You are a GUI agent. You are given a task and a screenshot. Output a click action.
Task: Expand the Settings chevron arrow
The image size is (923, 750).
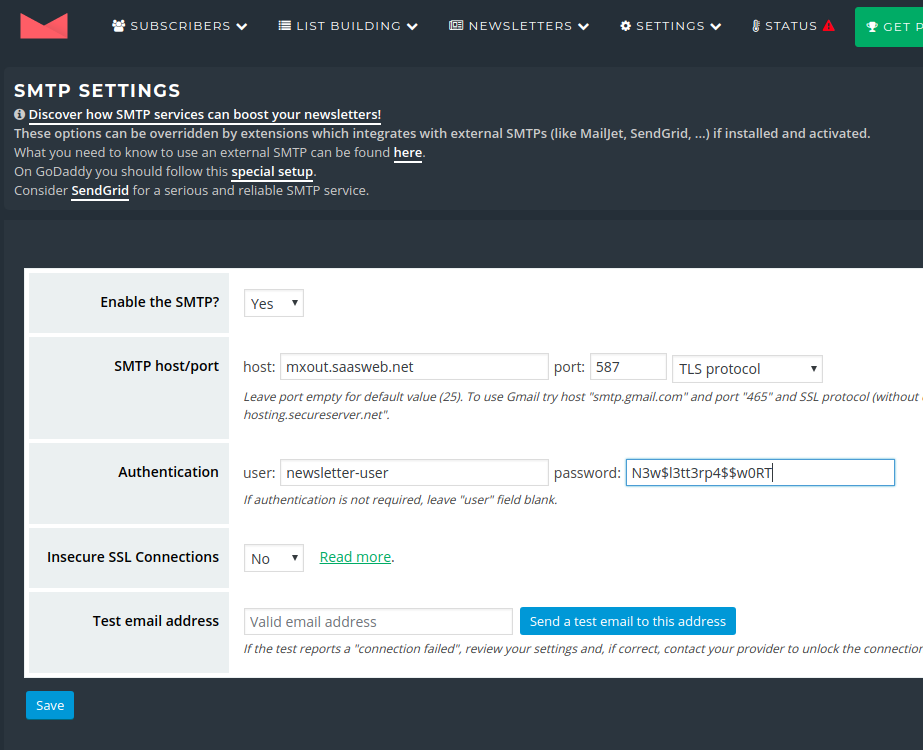716,26
